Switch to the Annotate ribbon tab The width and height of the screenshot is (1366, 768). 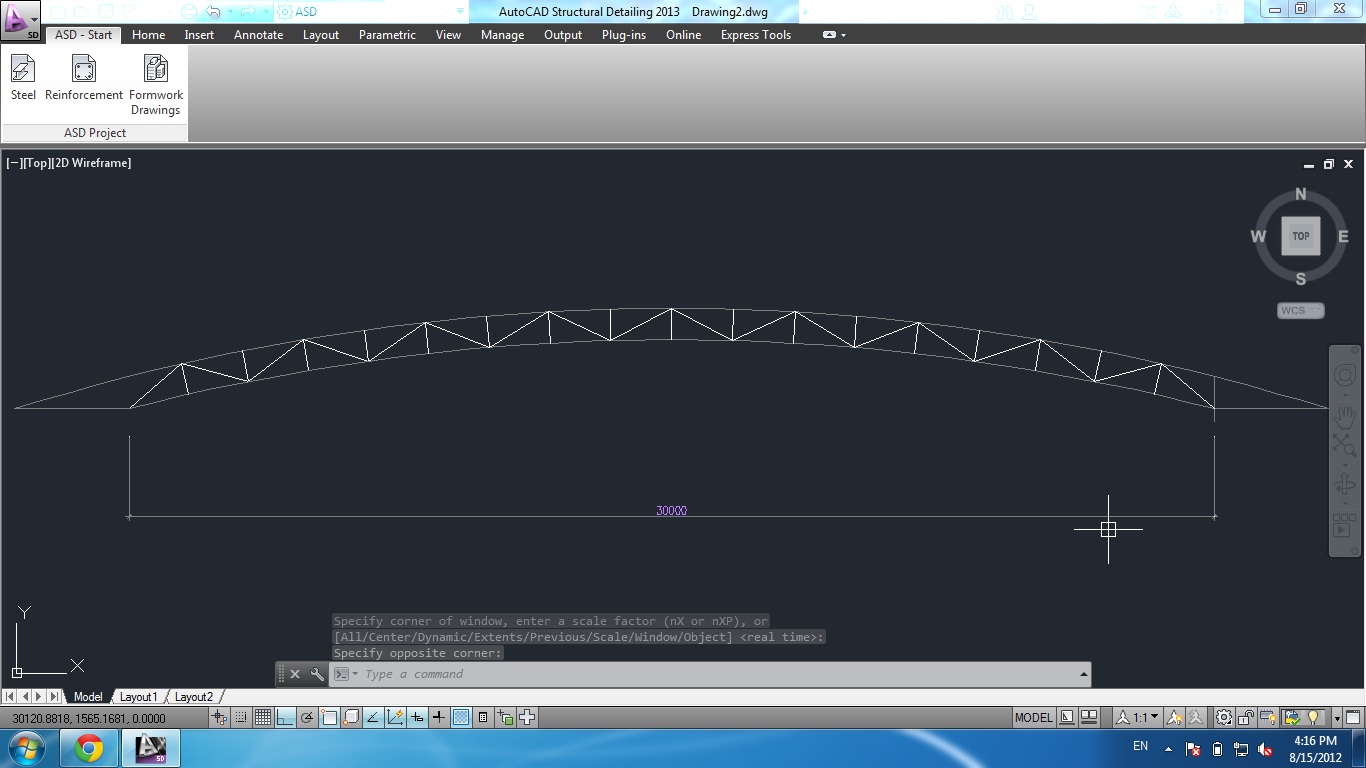coord(258,35)
